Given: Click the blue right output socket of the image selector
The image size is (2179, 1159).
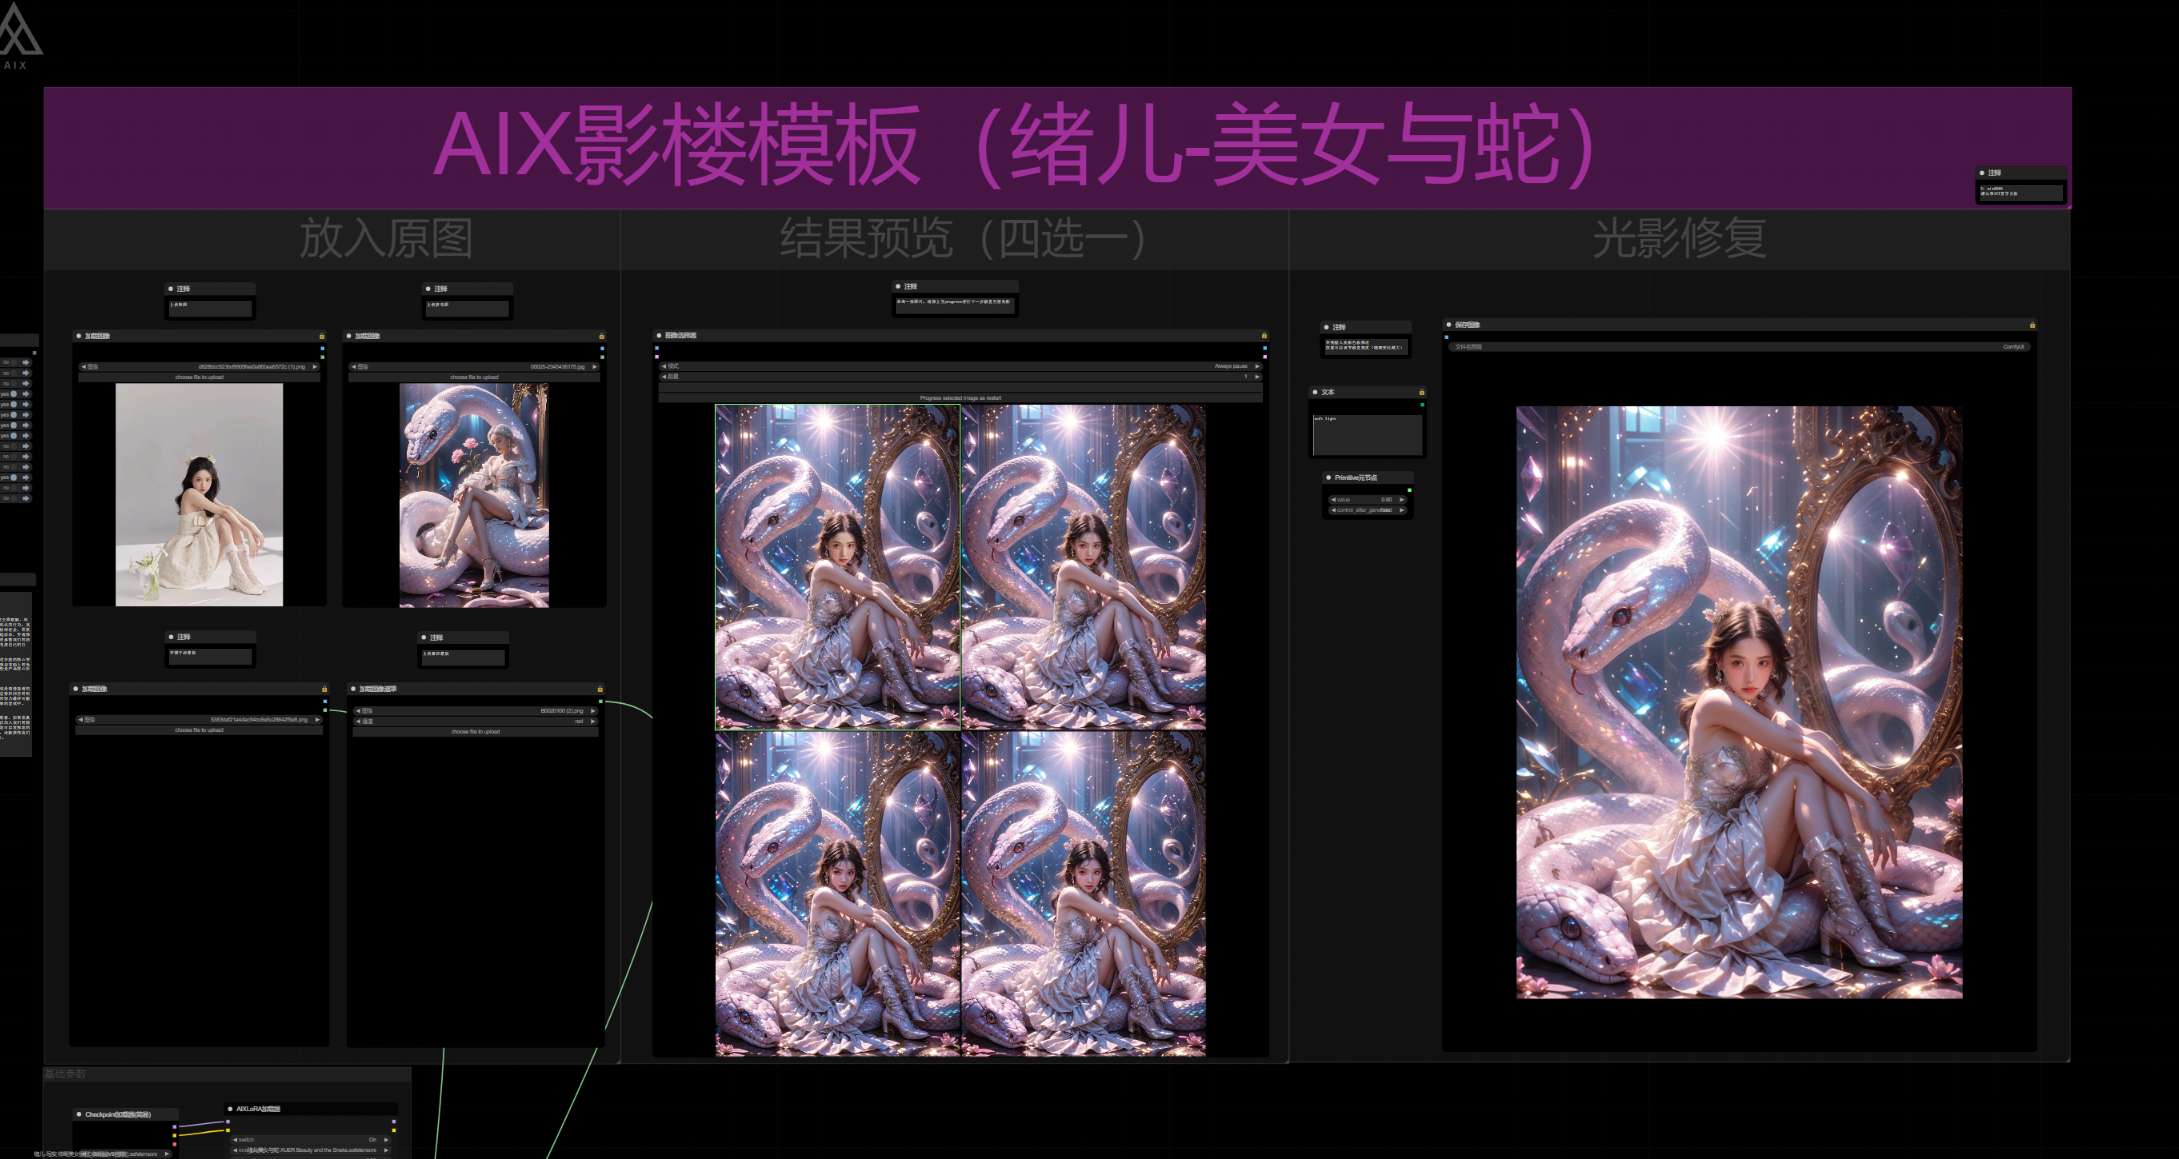Looking at the screenshot, I should (x=1265, y=348).
